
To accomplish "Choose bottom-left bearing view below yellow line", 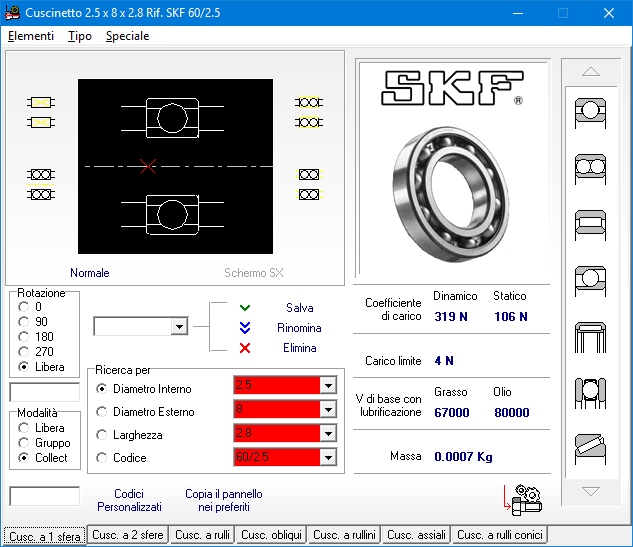I will tap(41, 195).
